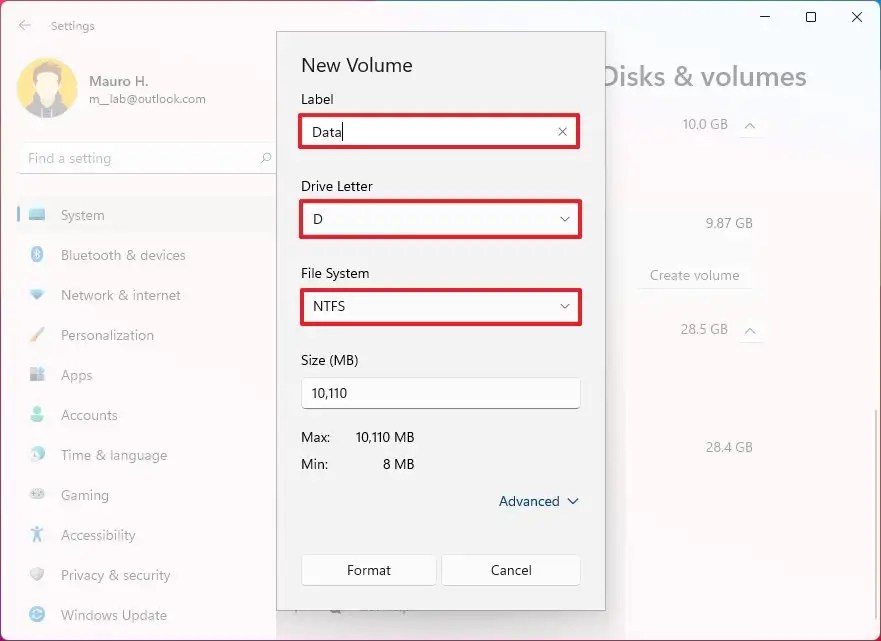
Task: Select the Network & internet globe icon
Action: 36,295
